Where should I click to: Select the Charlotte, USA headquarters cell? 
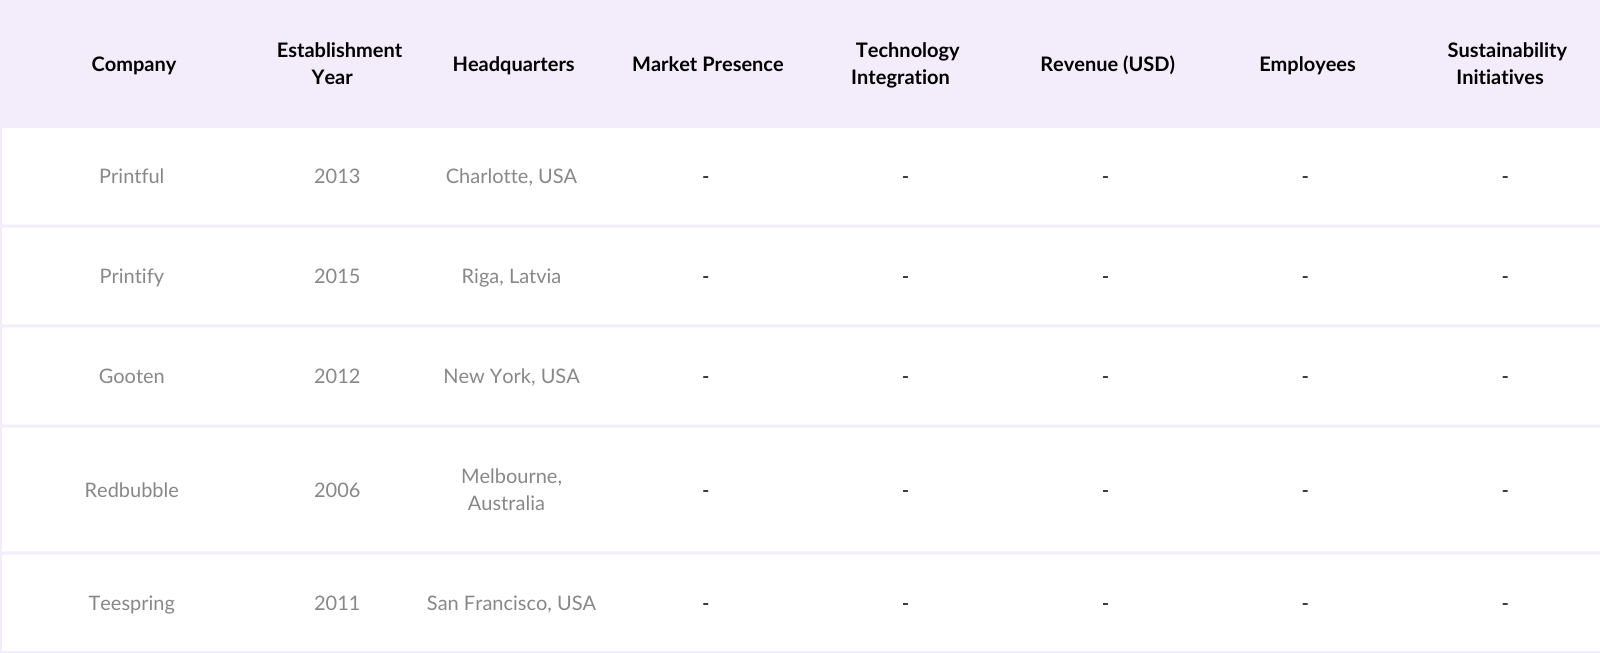511,176
